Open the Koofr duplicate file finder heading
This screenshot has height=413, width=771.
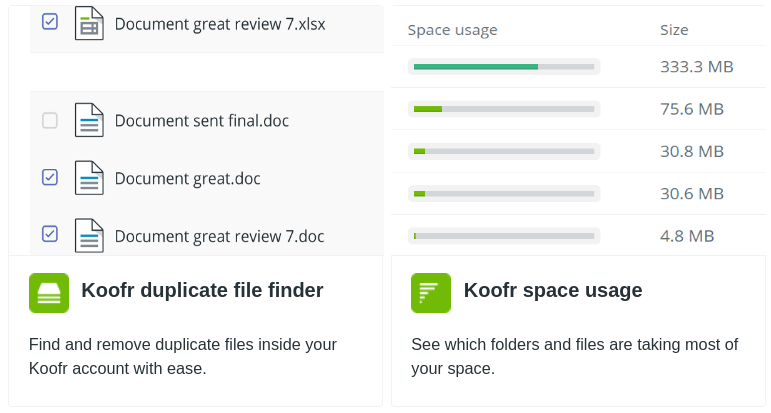pyautogui.click(x=202, y=290)
